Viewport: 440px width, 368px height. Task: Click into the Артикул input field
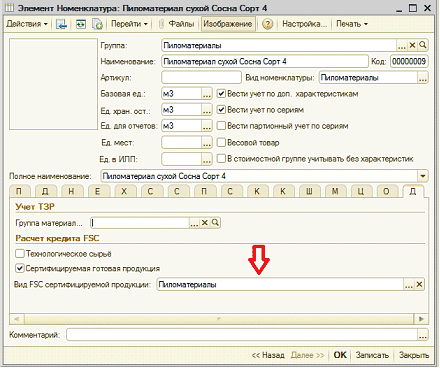(201, 77)
